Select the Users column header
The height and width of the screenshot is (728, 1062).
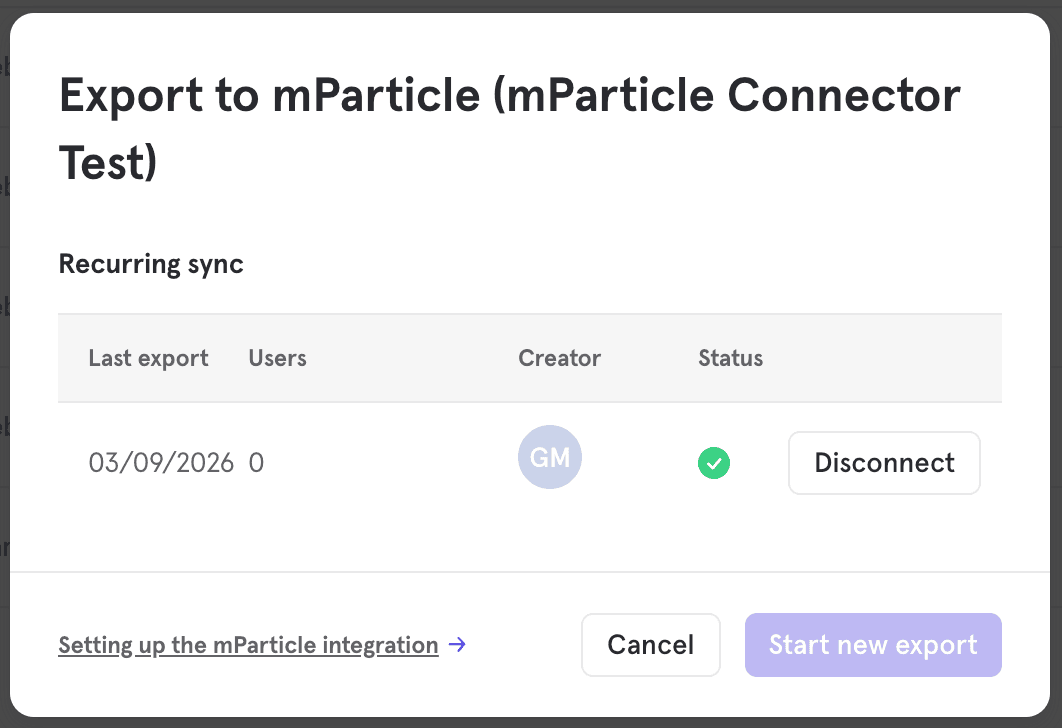pos(277,358)
